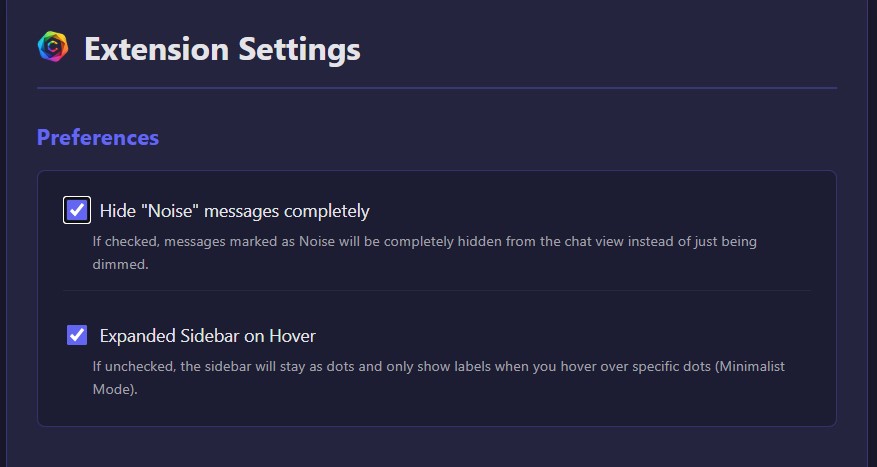Viewport: 877px width, 467px height.
Task: Click the word "(Minimalist" in the sidebar description
Action: [x=748, y=366]
